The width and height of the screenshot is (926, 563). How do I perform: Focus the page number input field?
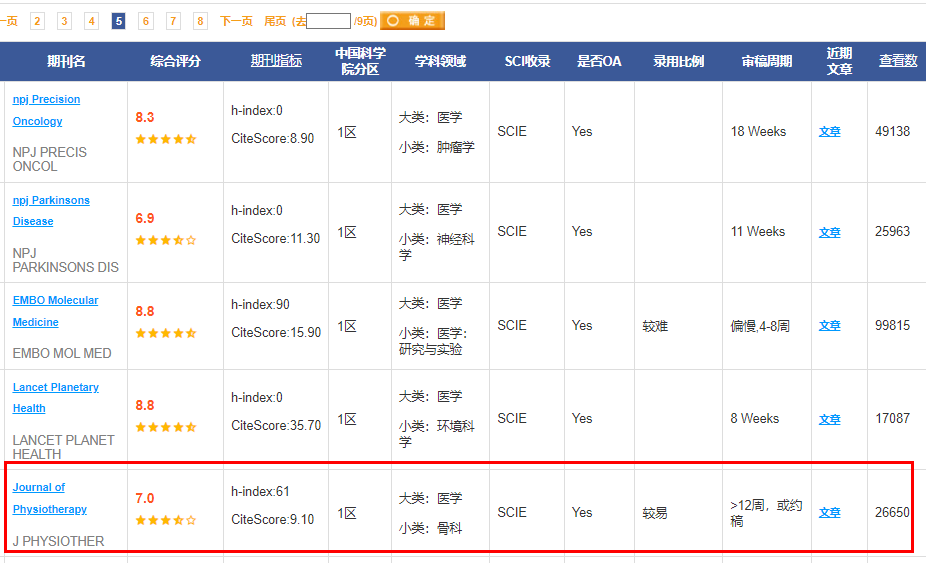329,21
